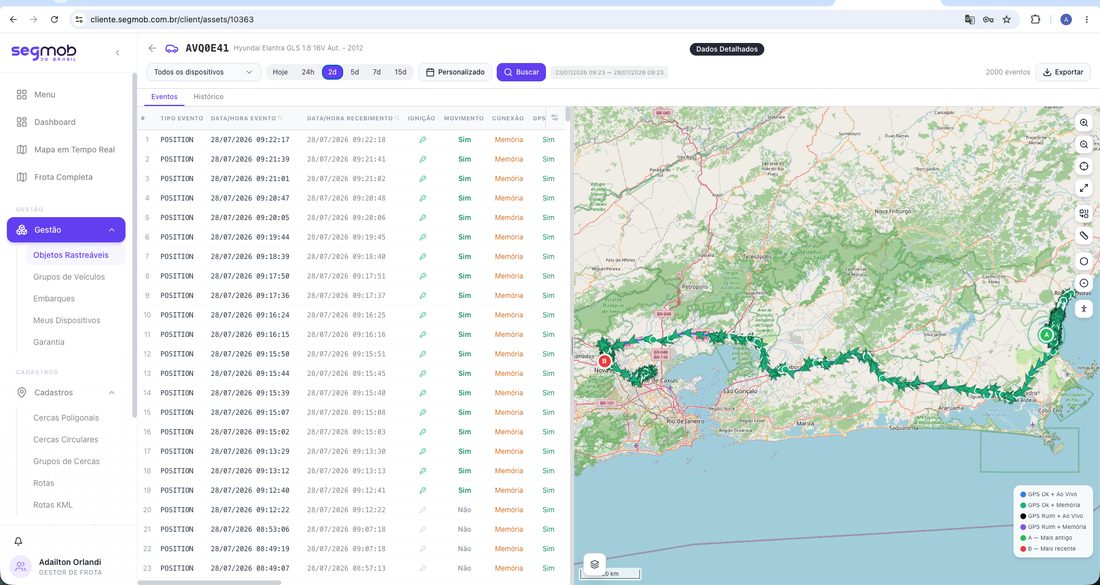Open the Personalizado date range picker
This screenshot has width=1100, height=585.
click(x=455, y=72)
